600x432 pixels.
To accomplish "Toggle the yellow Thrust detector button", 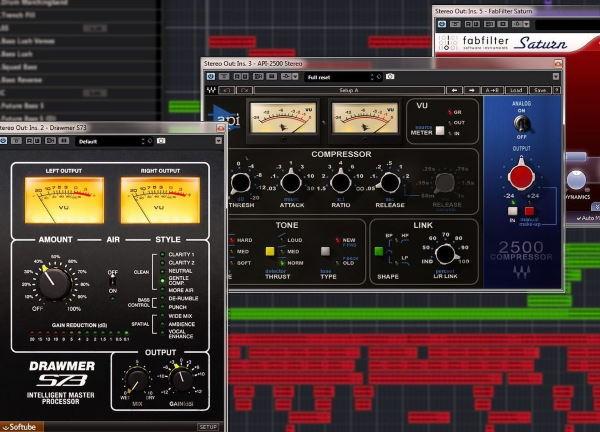I will [x=270, y=251].
